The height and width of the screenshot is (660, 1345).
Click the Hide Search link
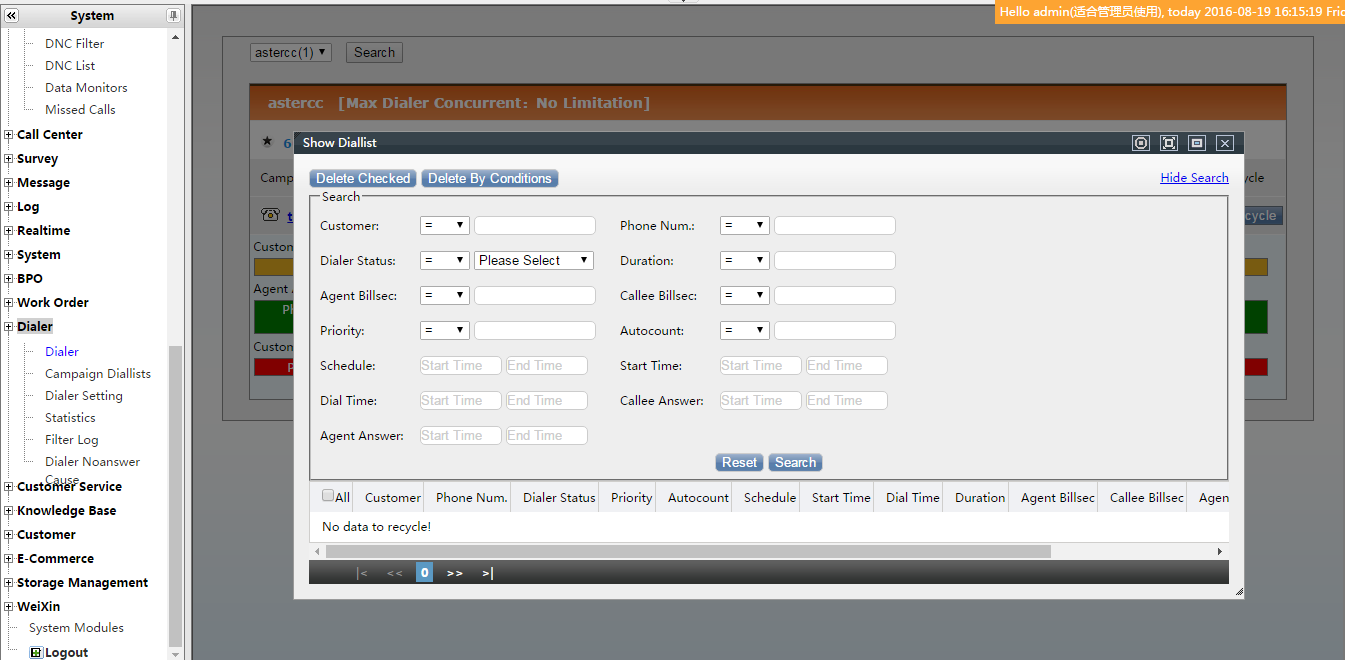[1194, 178]
